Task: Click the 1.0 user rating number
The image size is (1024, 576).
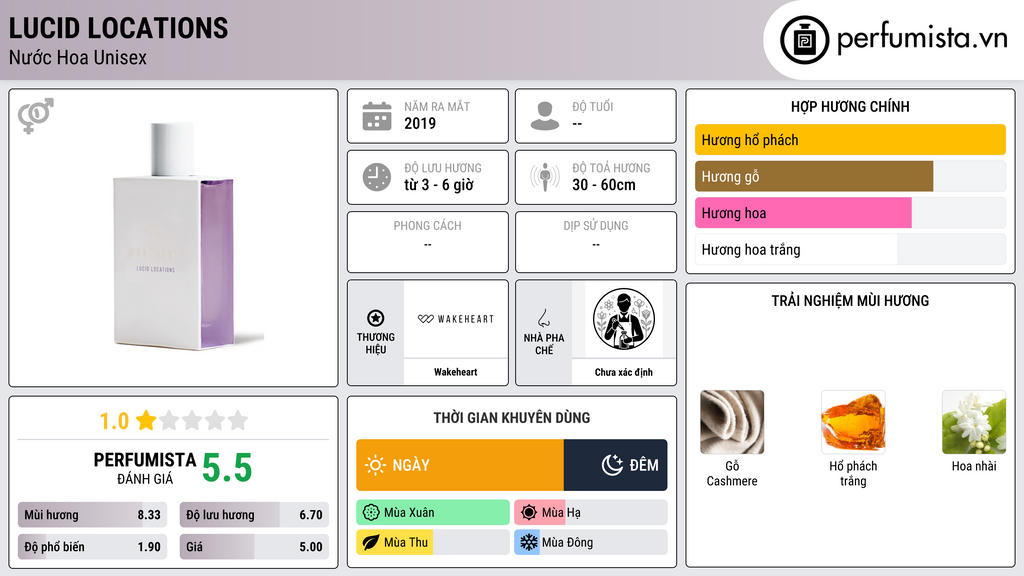Action: pos(114,421)
